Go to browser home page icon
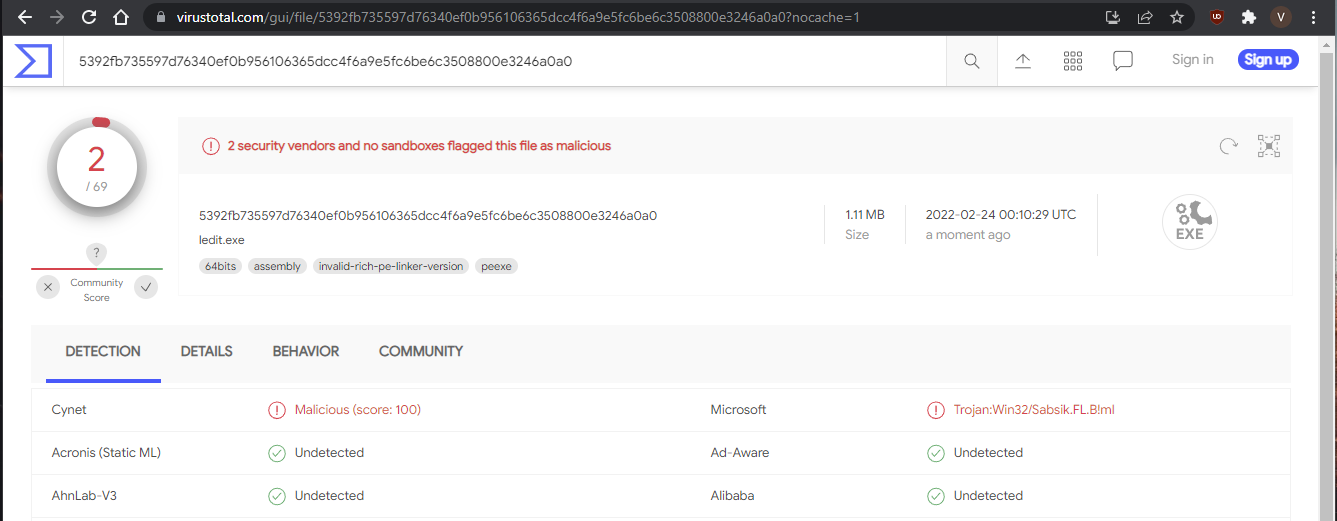Image resolution: width=1337 pixels, height=521 pixels. 121,17
